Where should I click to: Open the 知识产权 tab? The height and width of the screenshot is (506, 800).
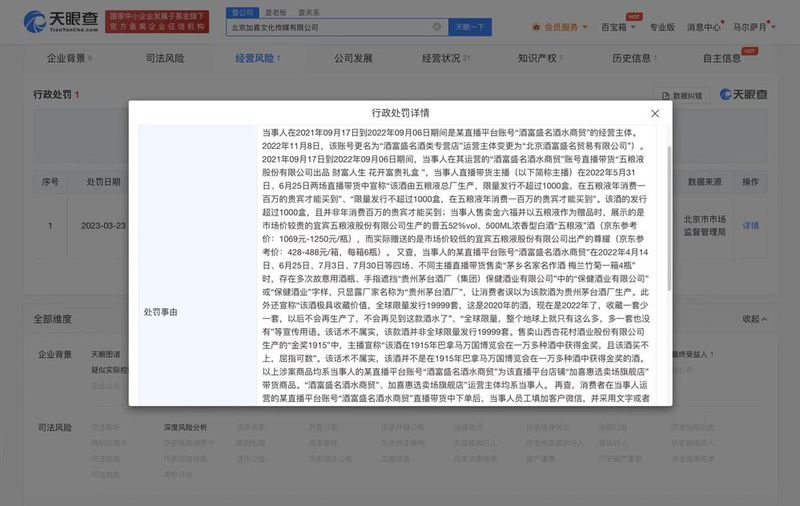tap(540, 58)
